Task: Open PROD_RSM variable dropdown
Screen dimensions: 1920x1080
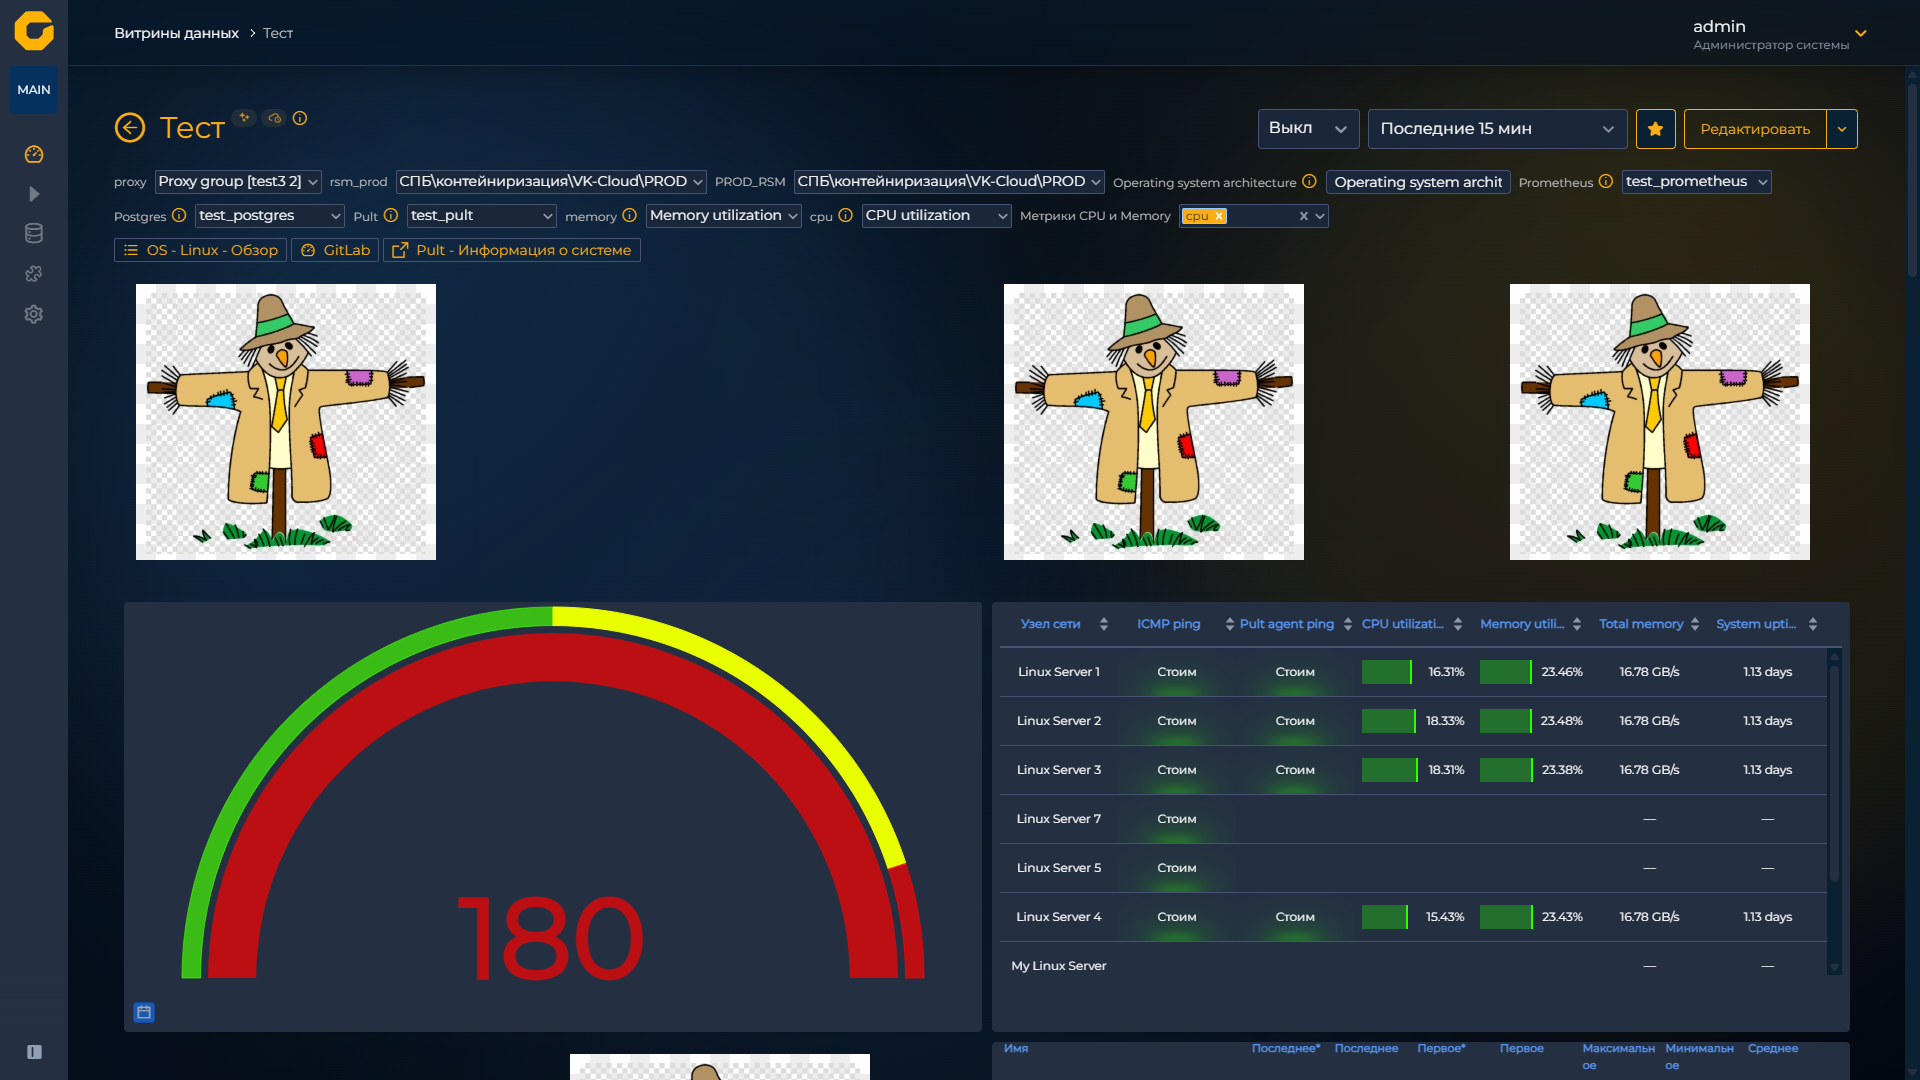Action: [x=949, y=182]
